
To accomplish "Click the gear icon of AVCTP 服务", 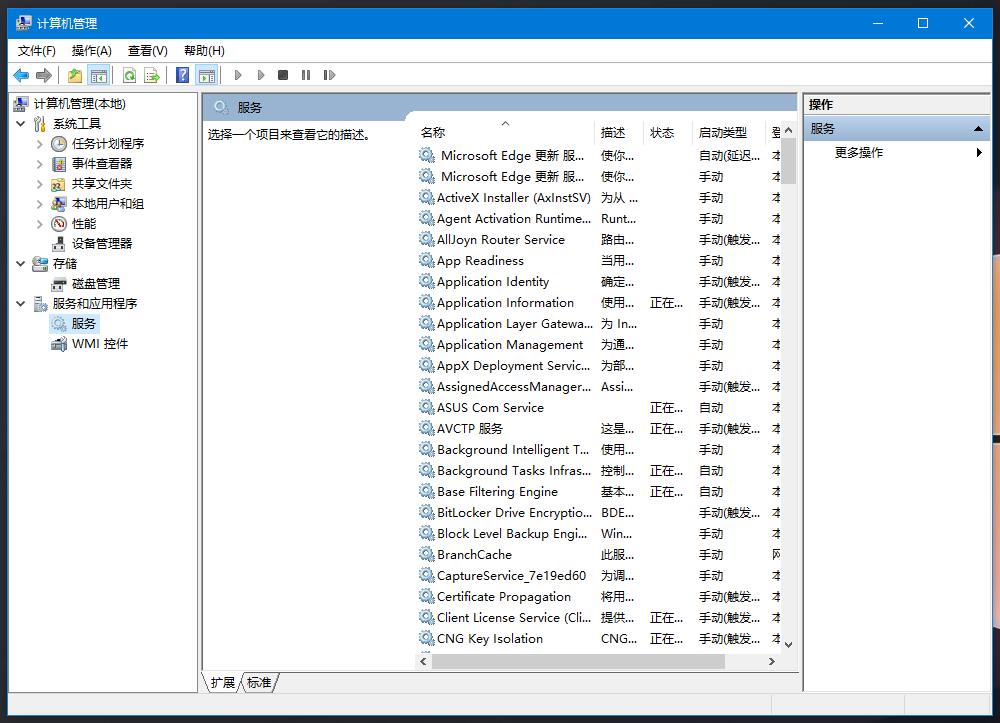I will tap(427, 428).
